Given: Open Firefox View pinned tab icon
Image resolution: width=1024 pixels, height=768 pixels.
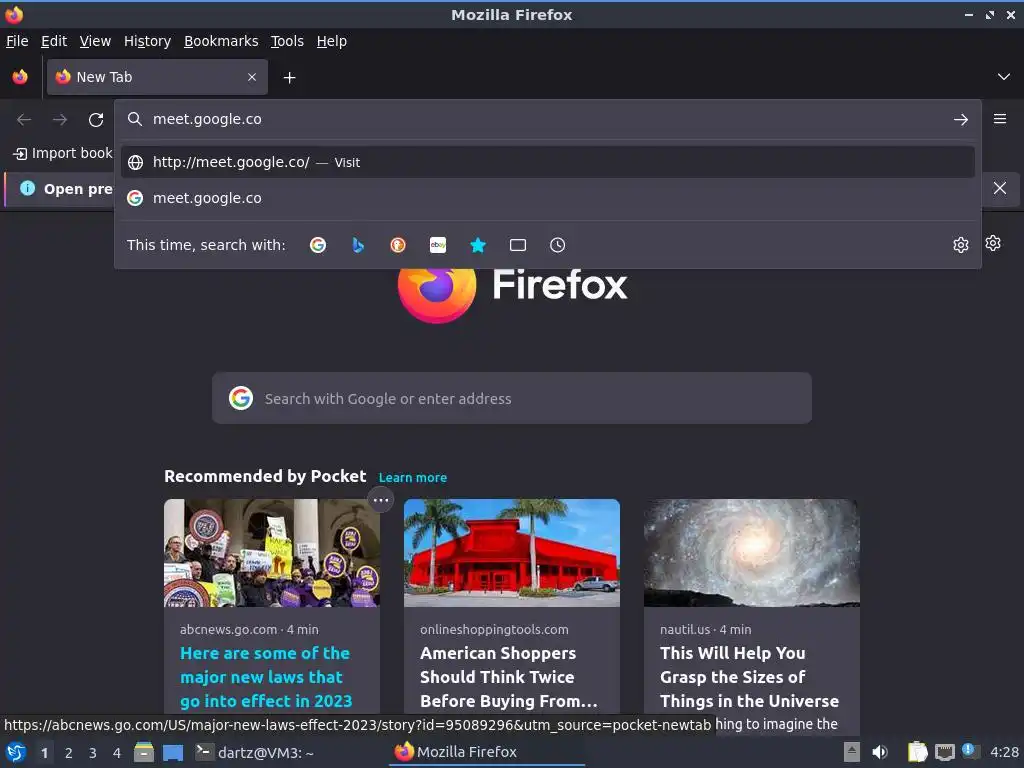Looking at the screenshot, I should tap(20, 77).
